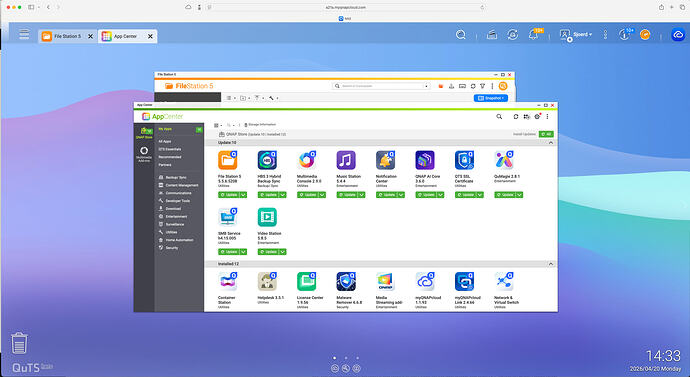Open the Trash can on QTS desktop
Screen dimensions: 690x377
tap(19, 343)
